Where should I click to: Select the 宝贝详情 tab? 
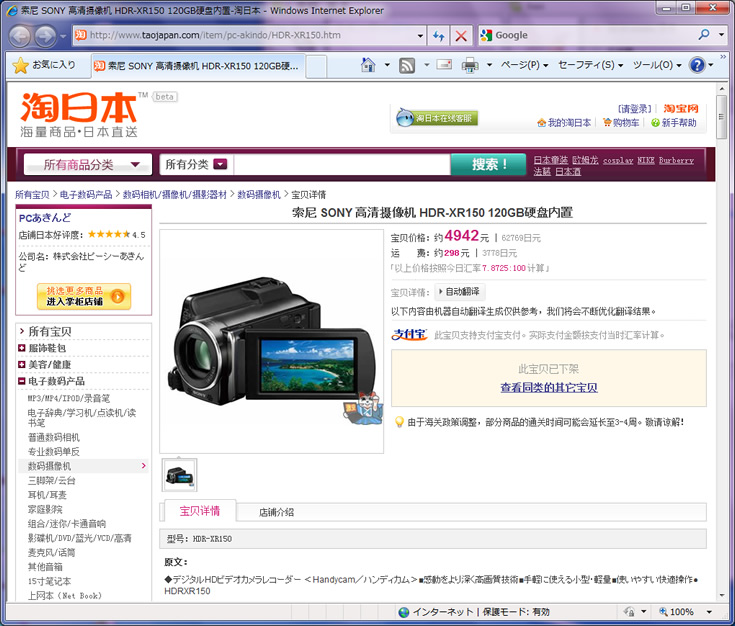(x=200, y=511)
